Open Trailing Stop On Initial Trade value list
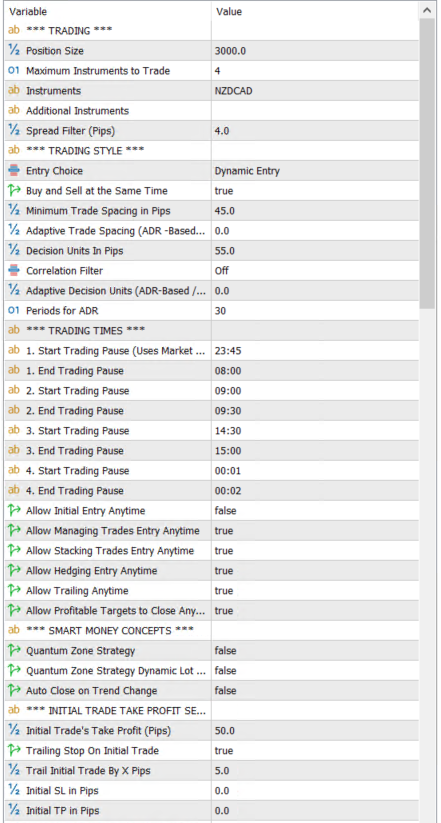 315,751
